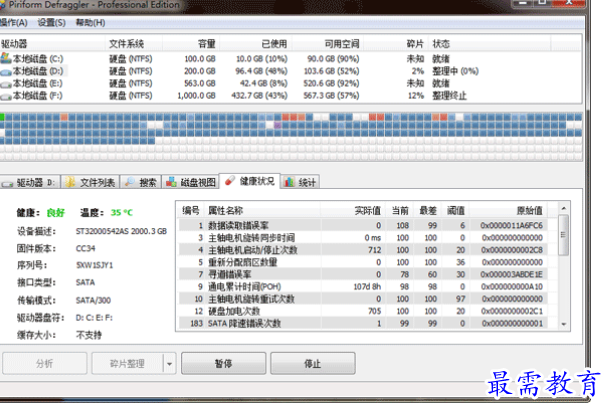The height and width of the screenshot is (415, 609).
Task: Select the SATA 降速错误次数 row
Action: point(363,323)
